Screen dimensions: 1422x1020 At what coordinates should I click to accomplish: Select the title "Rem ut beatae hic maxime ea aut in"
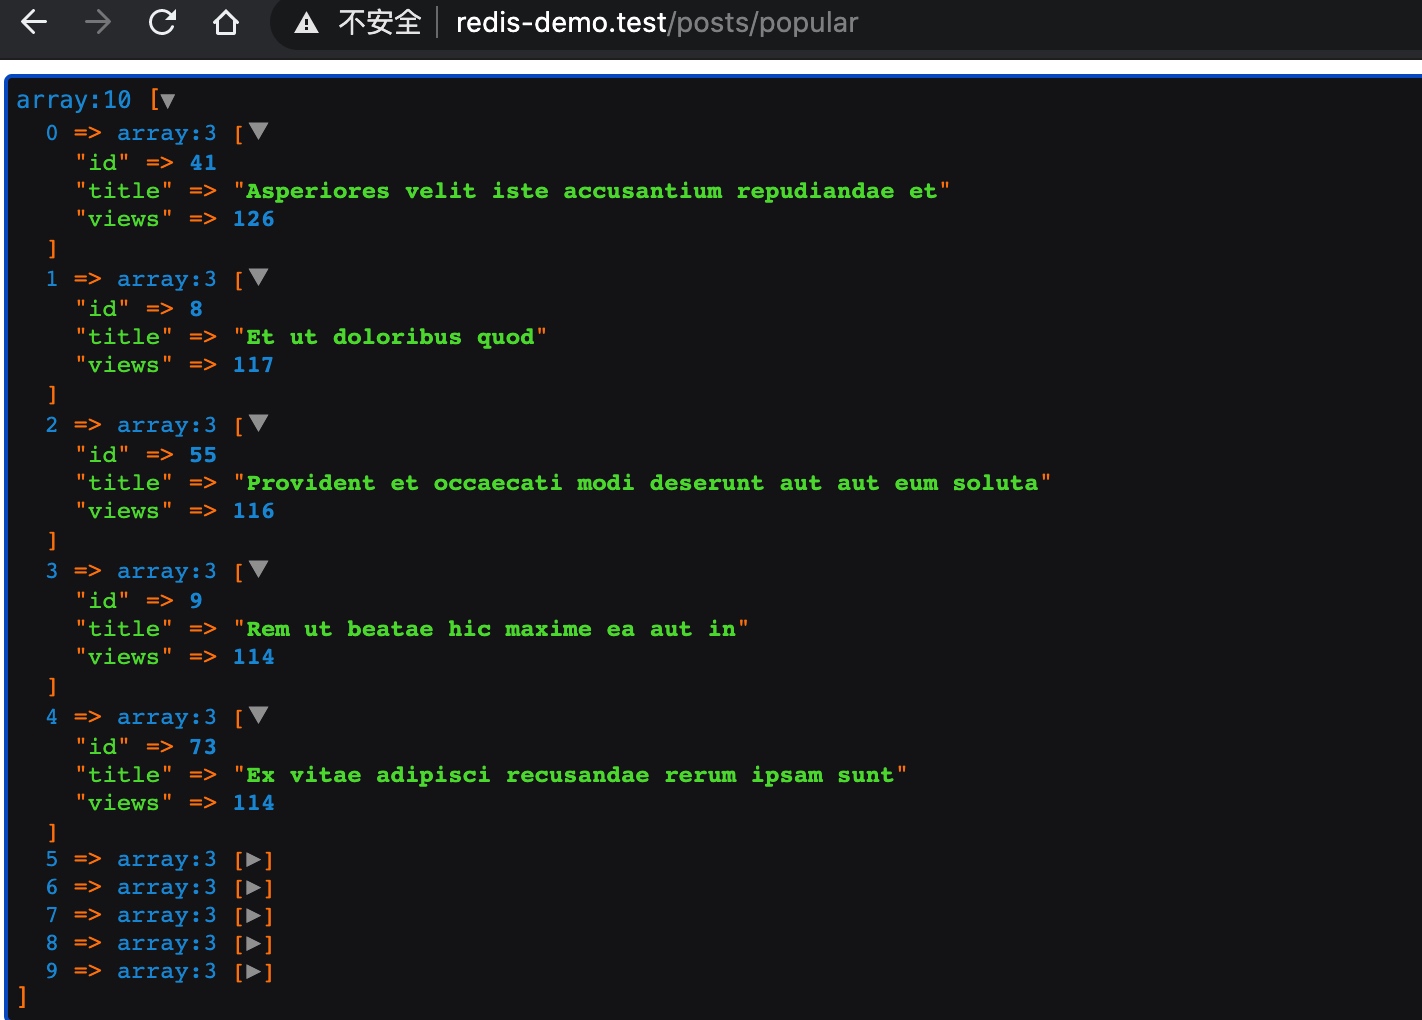coord(492,629)
